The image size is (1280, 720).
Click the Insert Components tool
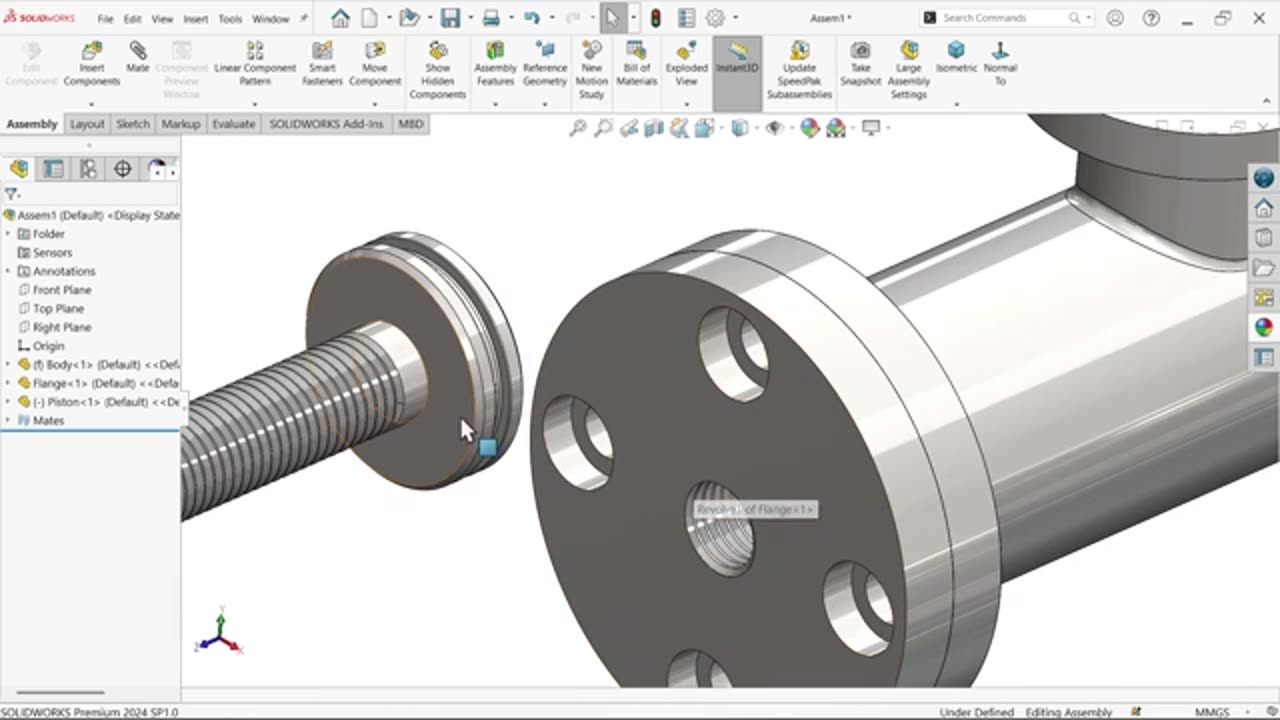click(x=91, y=62)
